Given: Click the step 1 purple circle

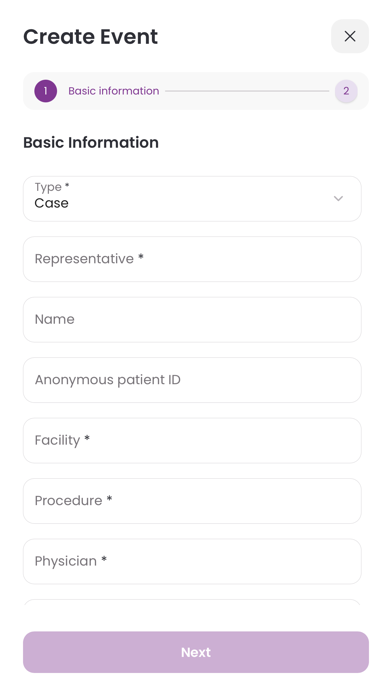Looking at the screenshot, I should [x=45, y=91].
